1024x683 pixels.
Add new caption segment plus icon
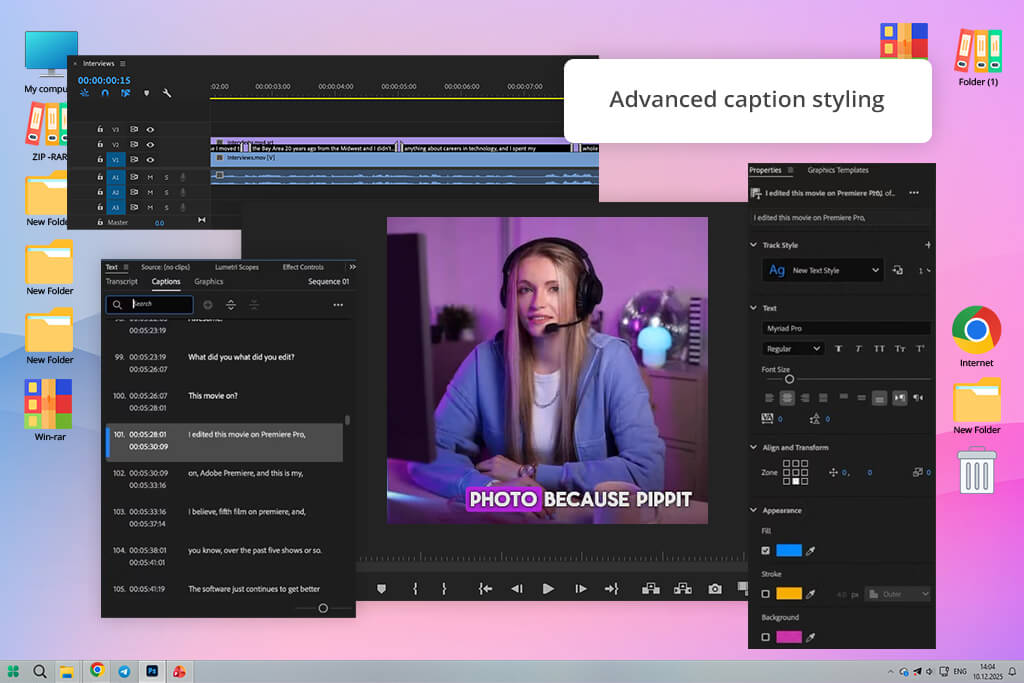208,304
